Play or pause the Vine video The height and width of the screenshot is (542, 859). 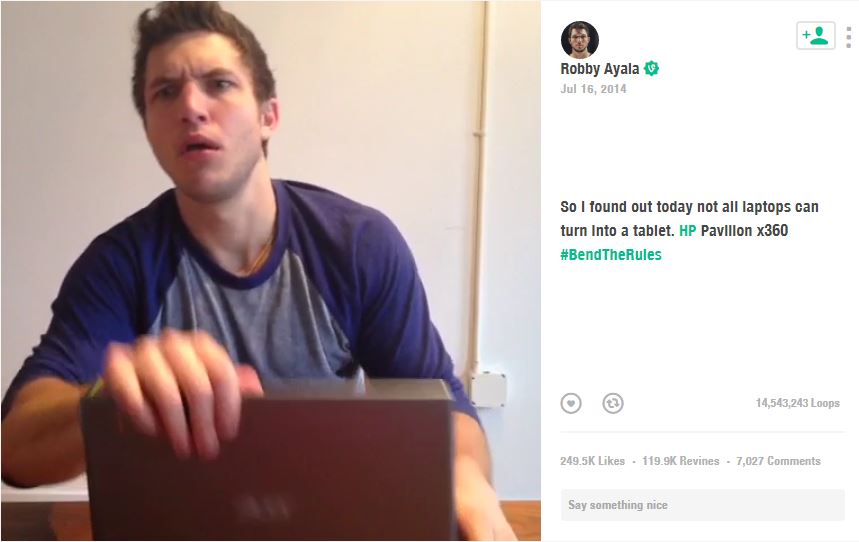(x=271, y=271)
